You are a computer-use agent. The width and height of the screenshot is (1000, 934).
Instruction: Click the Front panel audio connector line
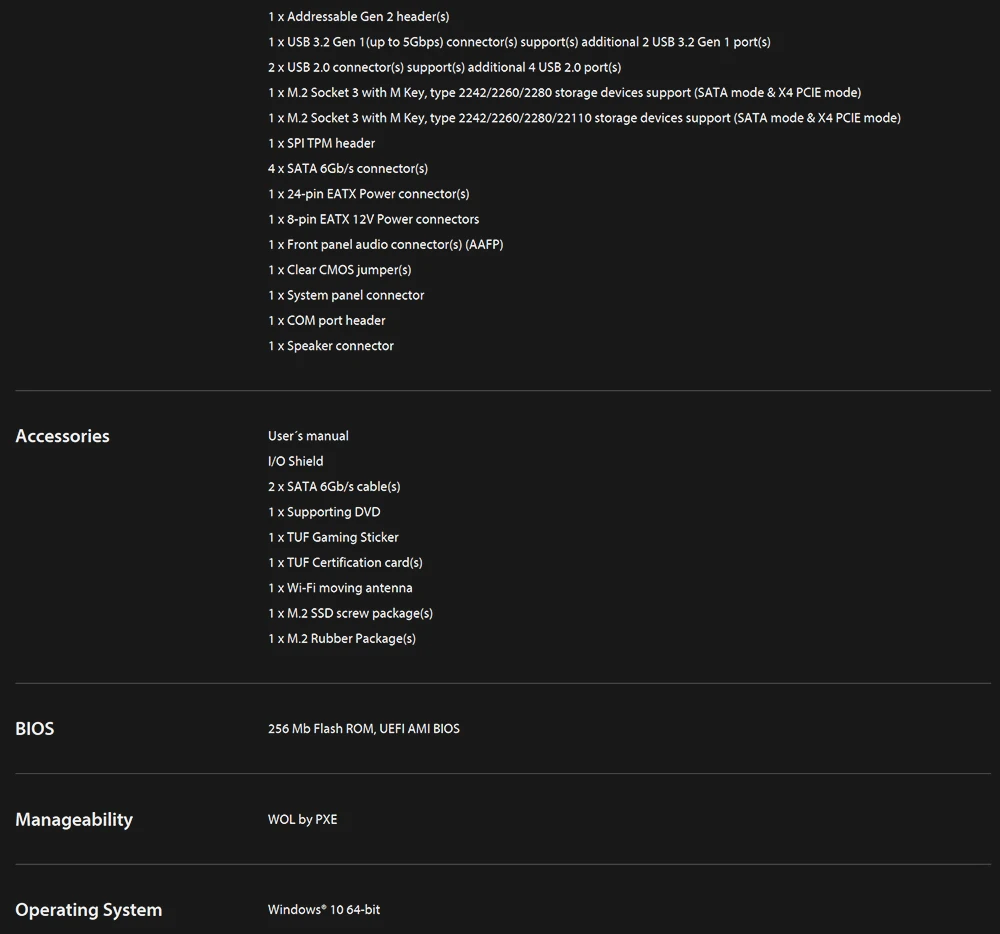pos(385,245)
